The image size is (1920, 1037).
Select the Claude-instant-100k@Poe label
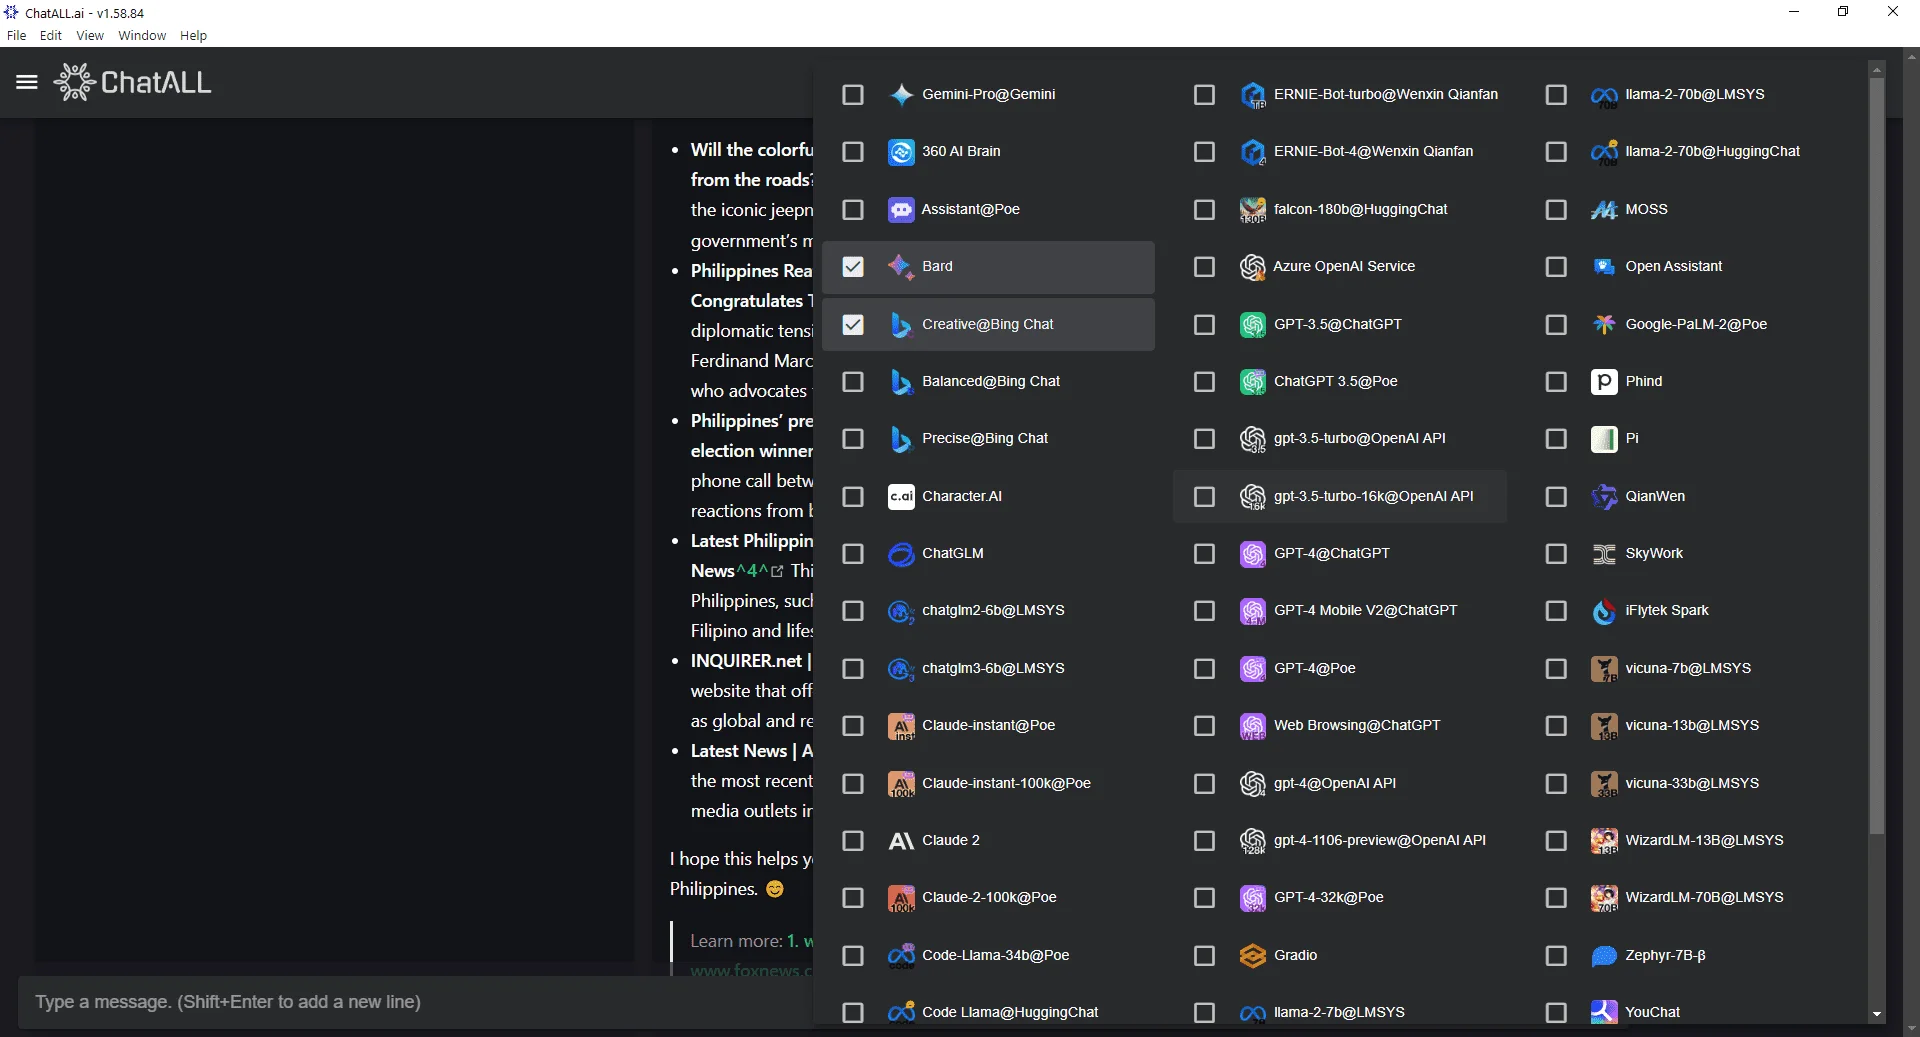[x=1006, y=784]
